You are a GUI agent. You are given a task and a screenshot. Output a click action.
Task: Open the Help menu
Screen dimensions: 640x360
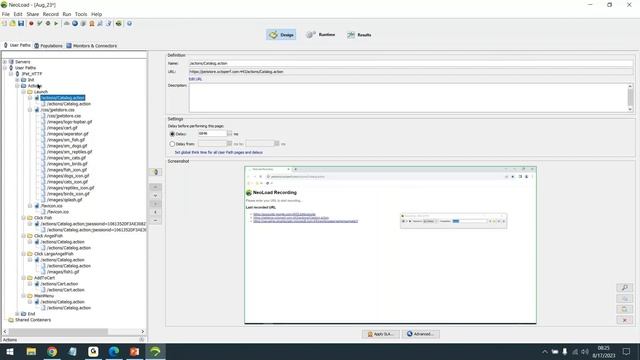click(x=96, y=14)
